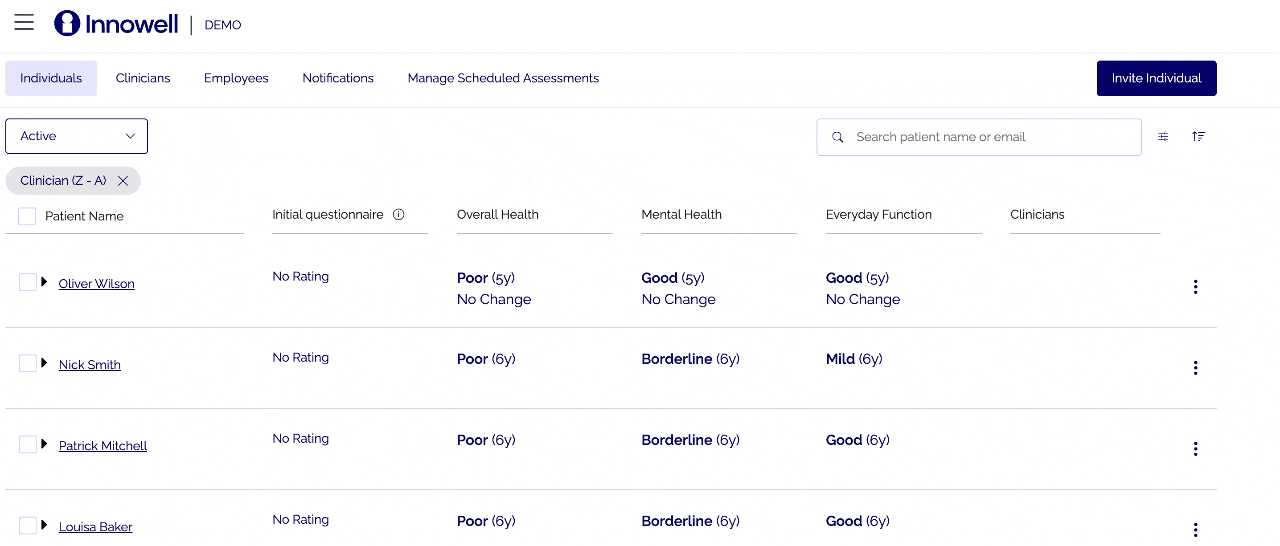This screenshot has height=546, width=1280.
Task: Click Patrick Mitchell's Poor (6y) overall health rating
Action: [486, 440]
